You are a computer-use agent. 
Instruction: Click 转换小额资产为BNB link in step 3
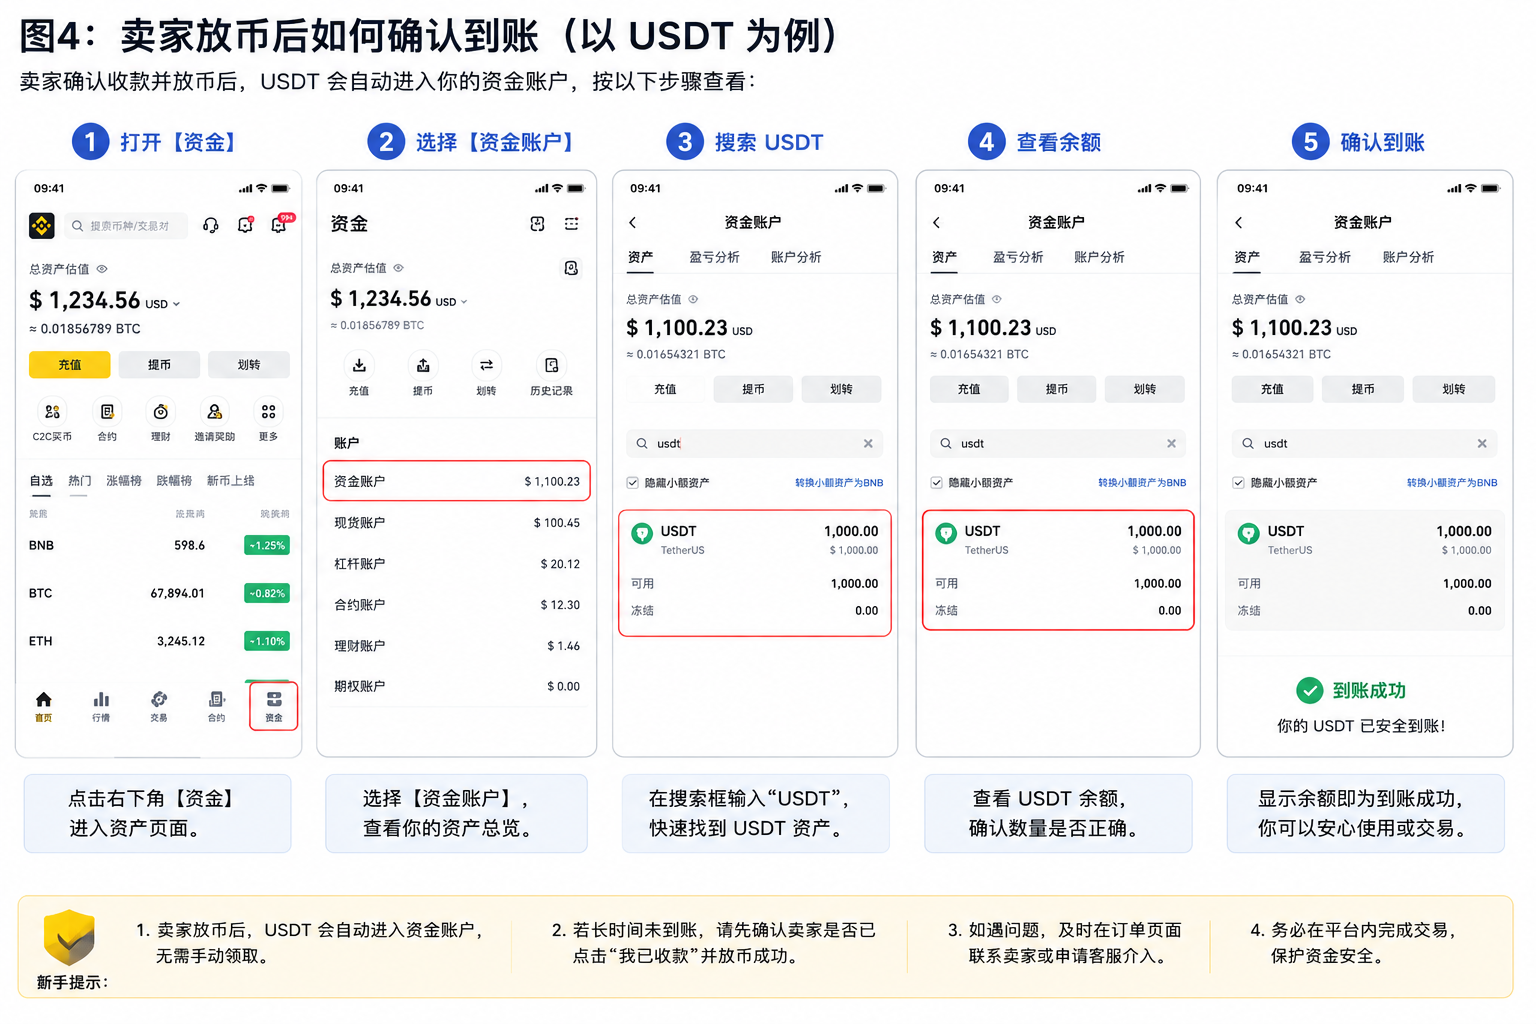(x=839, y=483)
